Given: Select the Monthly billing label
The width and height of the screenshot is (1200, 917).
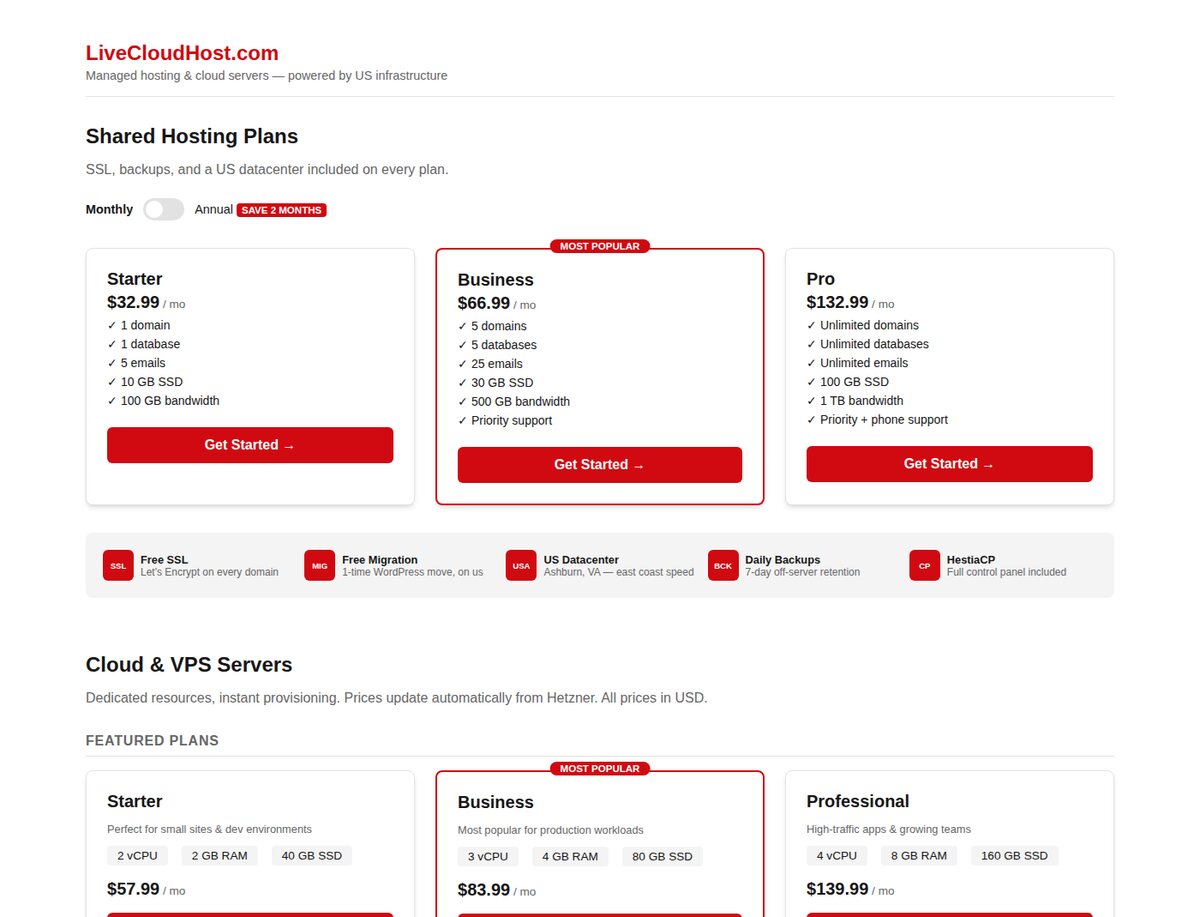Looking at the screenshot, I should pos(109,209).
